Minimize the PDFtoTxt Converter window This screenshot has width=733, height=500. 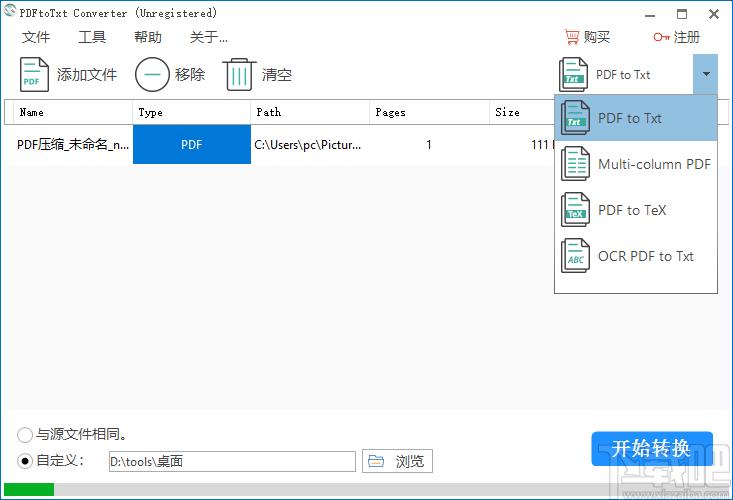pyautogui.click(x=650, y=14)
